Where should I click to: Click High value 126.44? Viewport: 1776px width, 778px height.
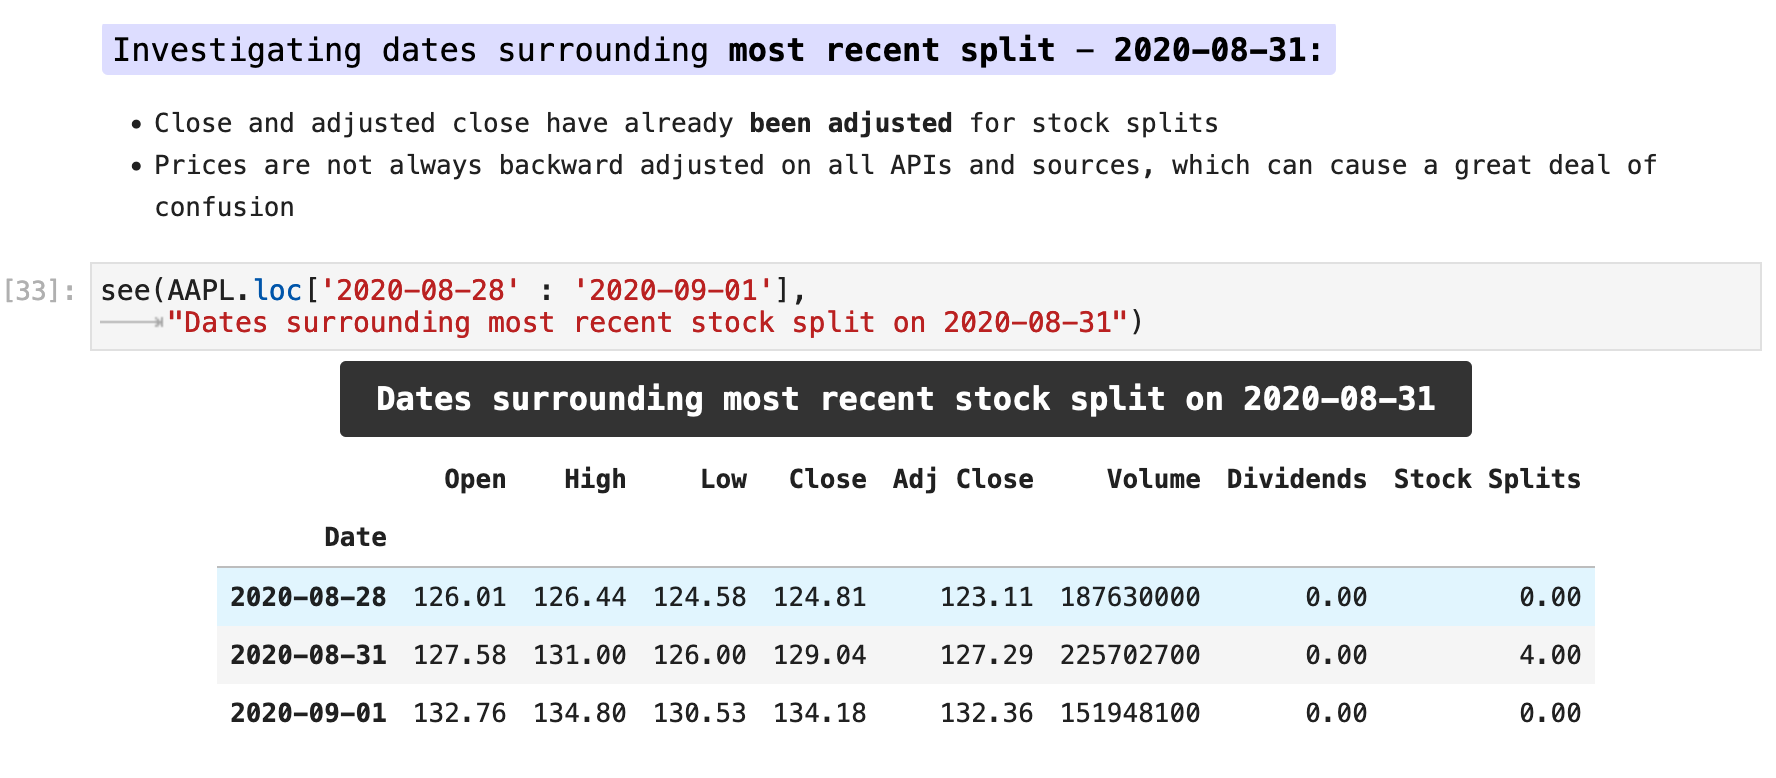580,597
